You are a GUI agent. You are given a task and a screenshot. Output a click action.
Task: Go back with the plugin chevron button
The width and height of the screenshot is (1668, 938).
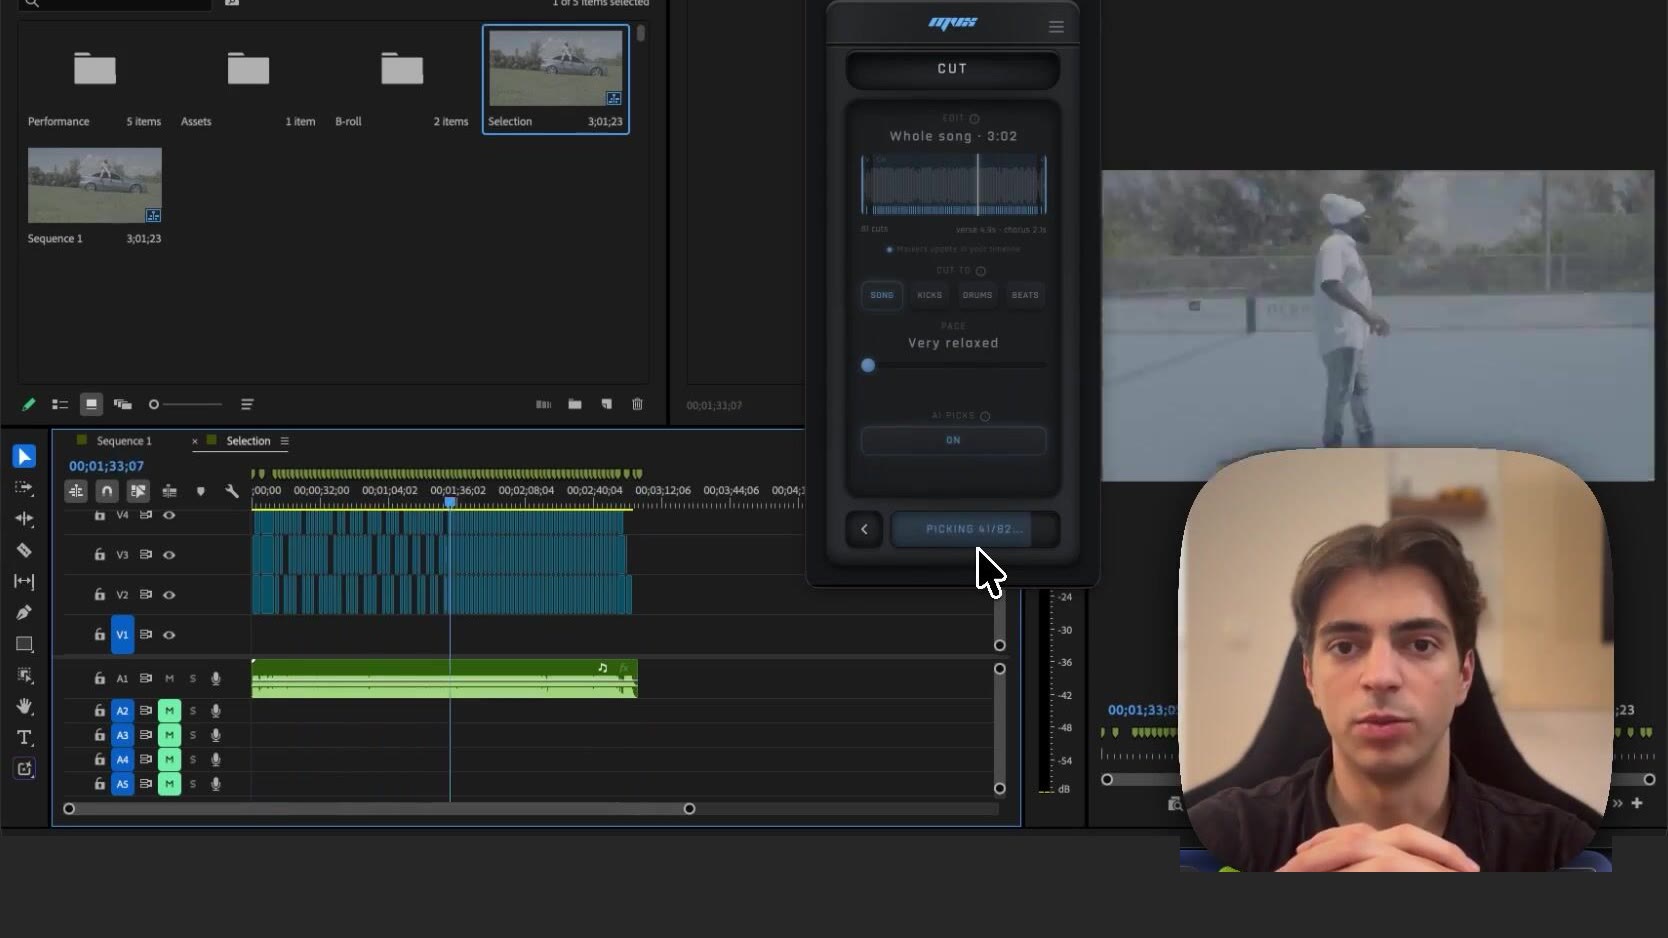point(864,529)
